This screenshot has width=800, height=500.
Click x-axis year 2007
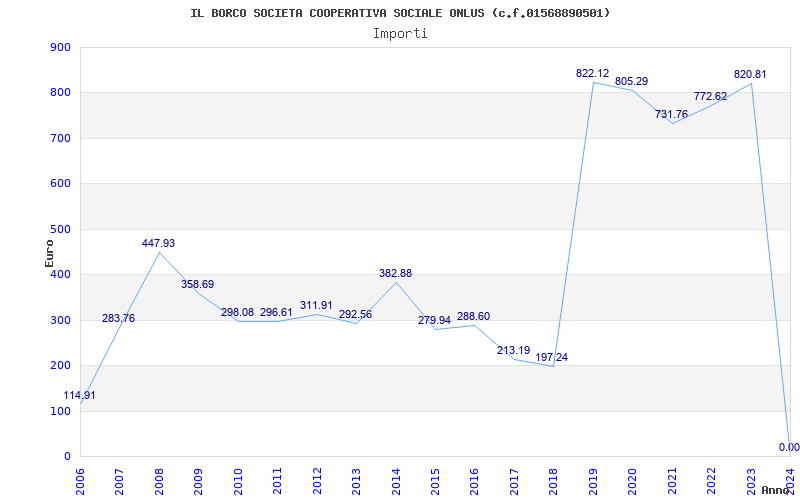[119, 481]
